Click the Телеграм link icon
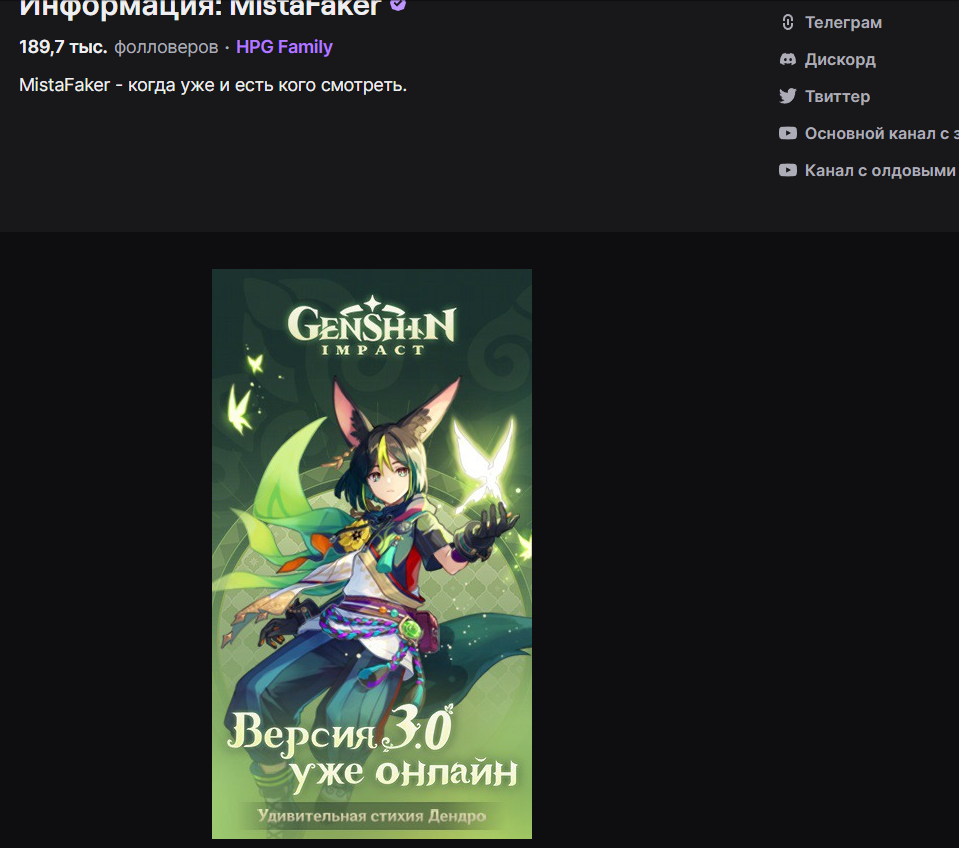Viewport: 959px width, 848px height. tap(788, 23)
